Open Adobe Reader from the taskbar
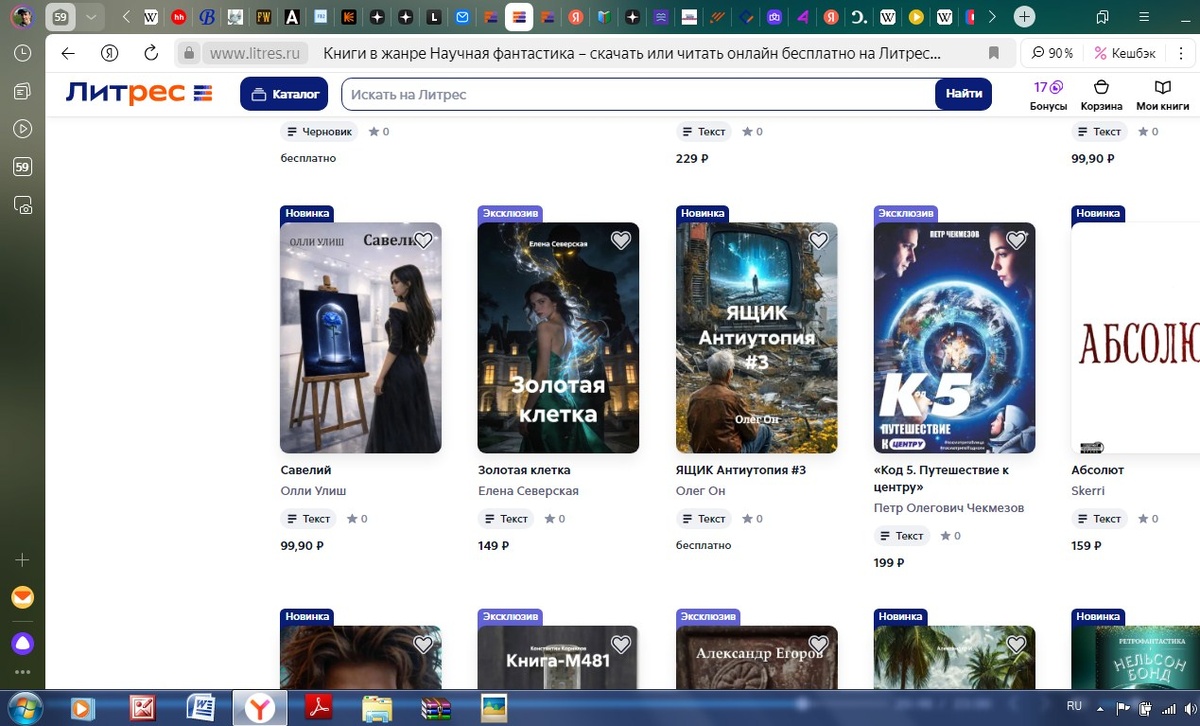The width and height of the screenshot is (1200, 726). tap(318, 708)
